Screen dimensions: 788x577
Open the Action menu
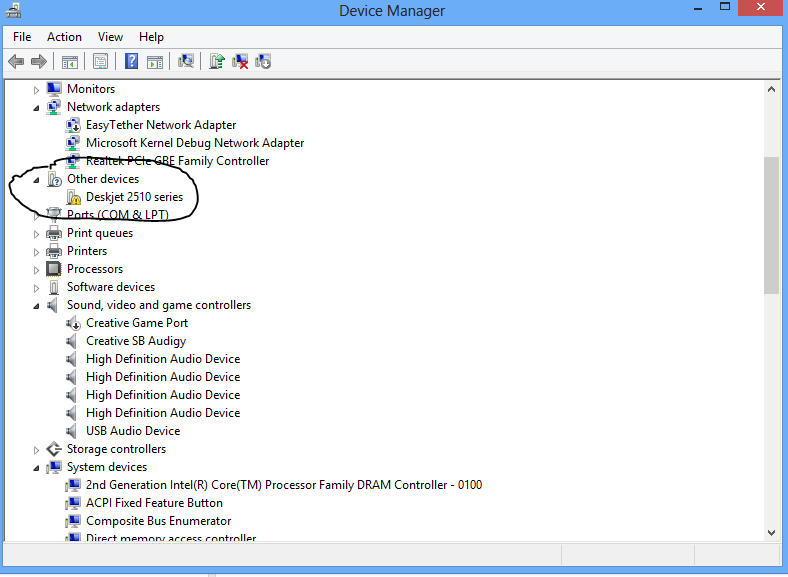click(x=64, y=37)
